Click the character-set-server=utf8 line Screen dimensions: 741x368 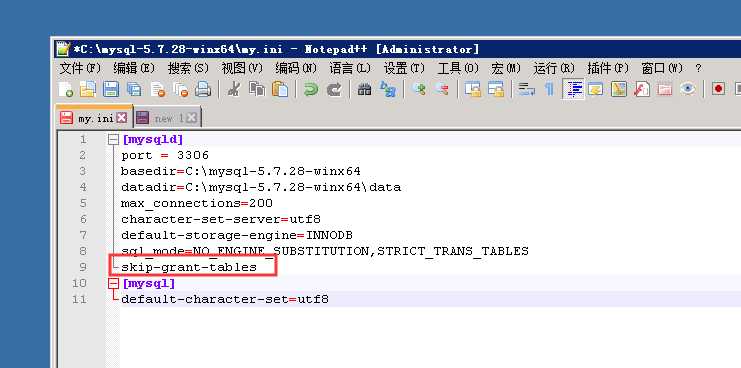(221, 219)
